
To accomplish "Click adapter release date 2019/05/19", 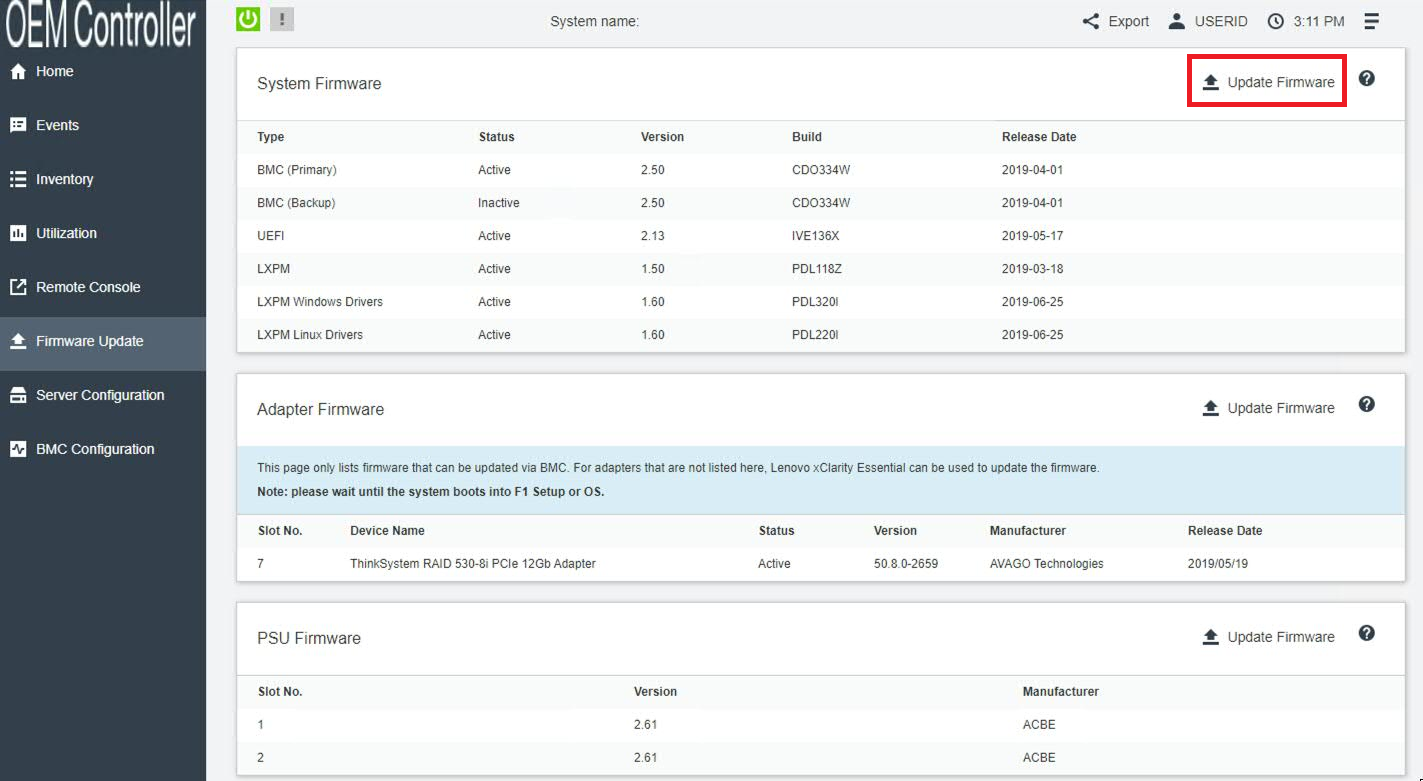I will click(x=1218, y=564).
